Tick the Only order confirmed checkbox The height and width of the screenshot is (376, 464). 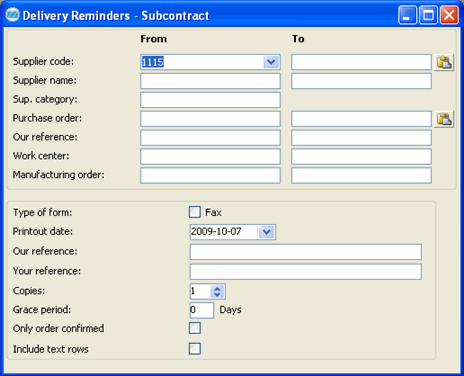point(195,328)
